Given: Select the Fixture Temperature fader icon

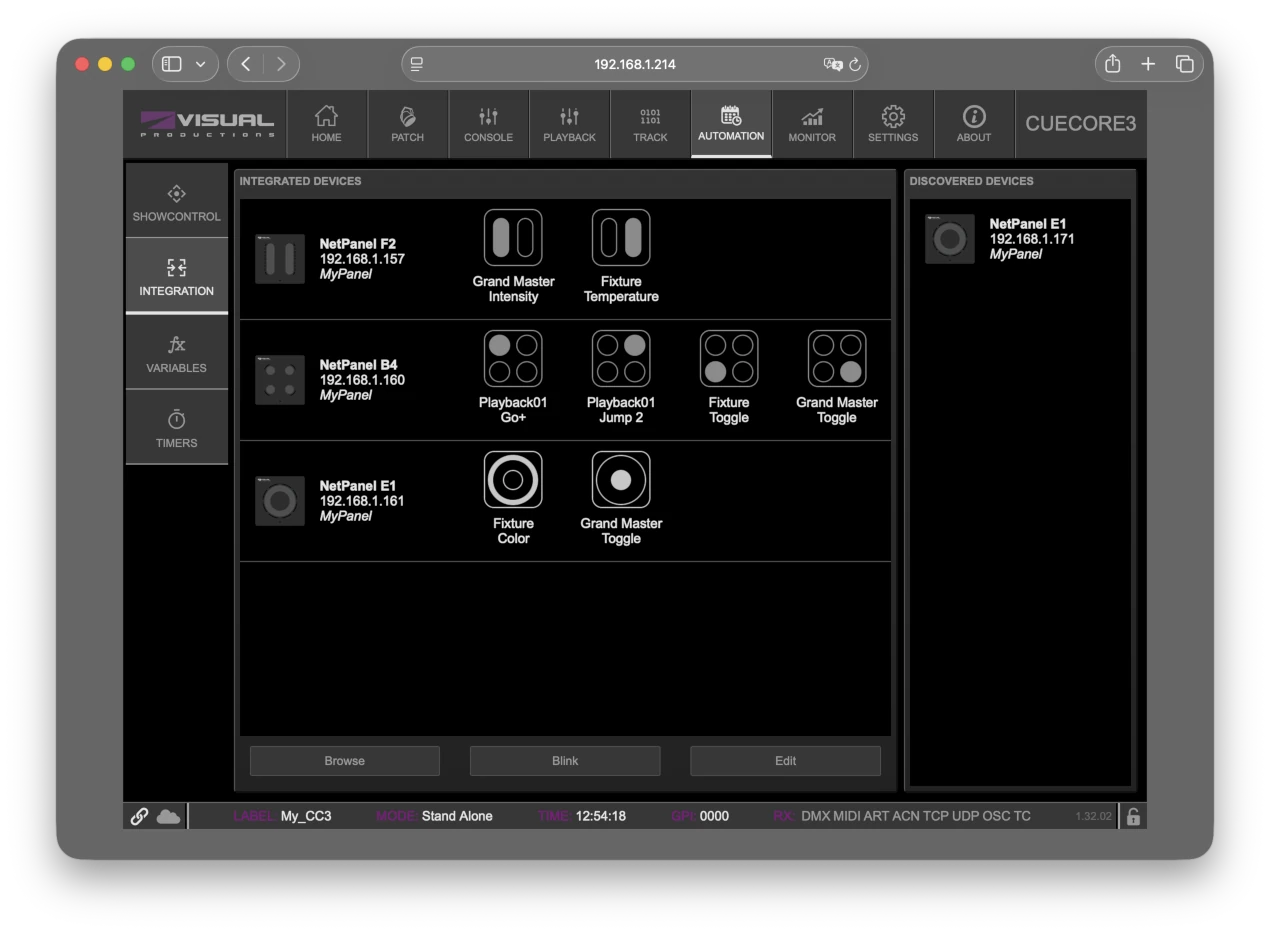Looking at the screenshot, I should click(x=621, y=238).
